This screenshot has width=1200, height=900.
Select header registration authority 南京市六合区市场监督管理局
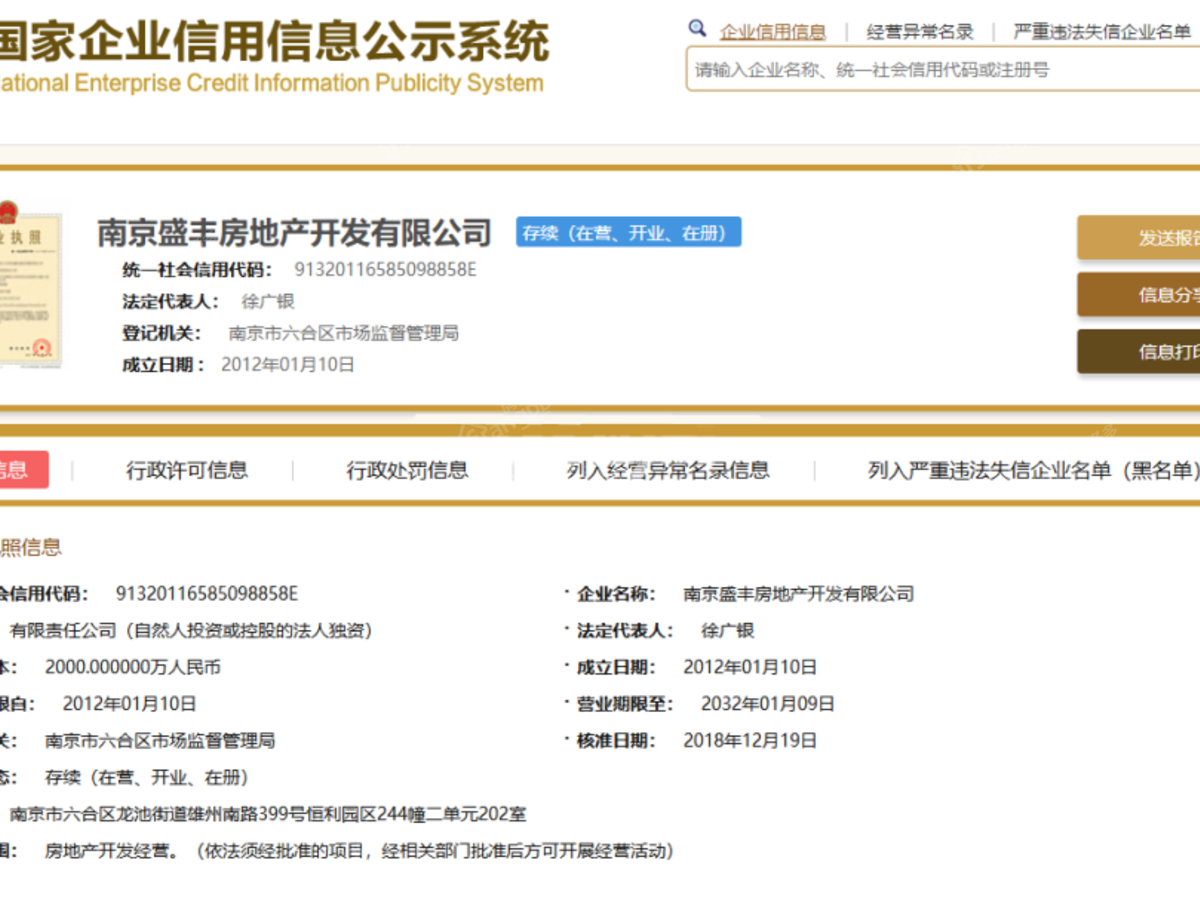click(x=344, y=333)
